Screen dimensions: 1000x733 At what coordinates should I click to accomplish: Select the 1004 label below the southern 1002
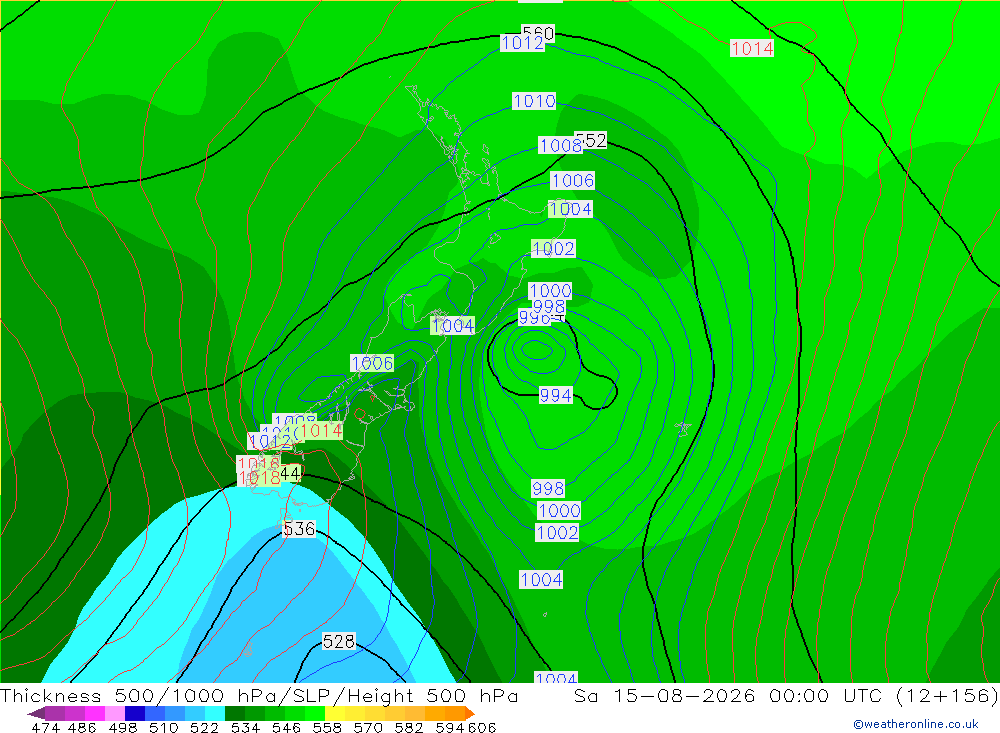point(541,579)
